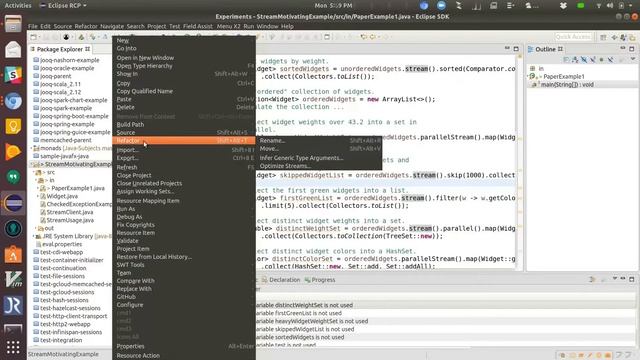
Task: Click the New wizard toolbar icon
Action: pyautogui.click(x=33, y=37)
